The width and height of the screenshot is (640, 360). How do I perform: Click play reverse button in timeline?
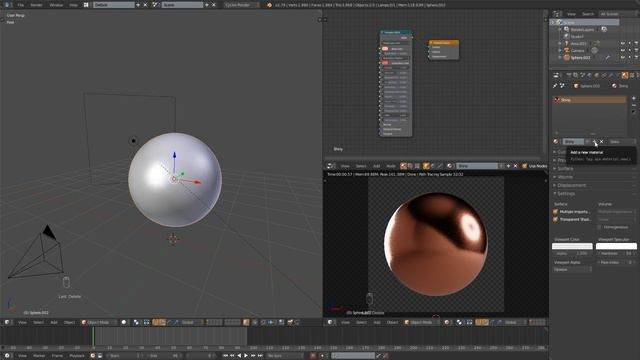pos(239,356)
